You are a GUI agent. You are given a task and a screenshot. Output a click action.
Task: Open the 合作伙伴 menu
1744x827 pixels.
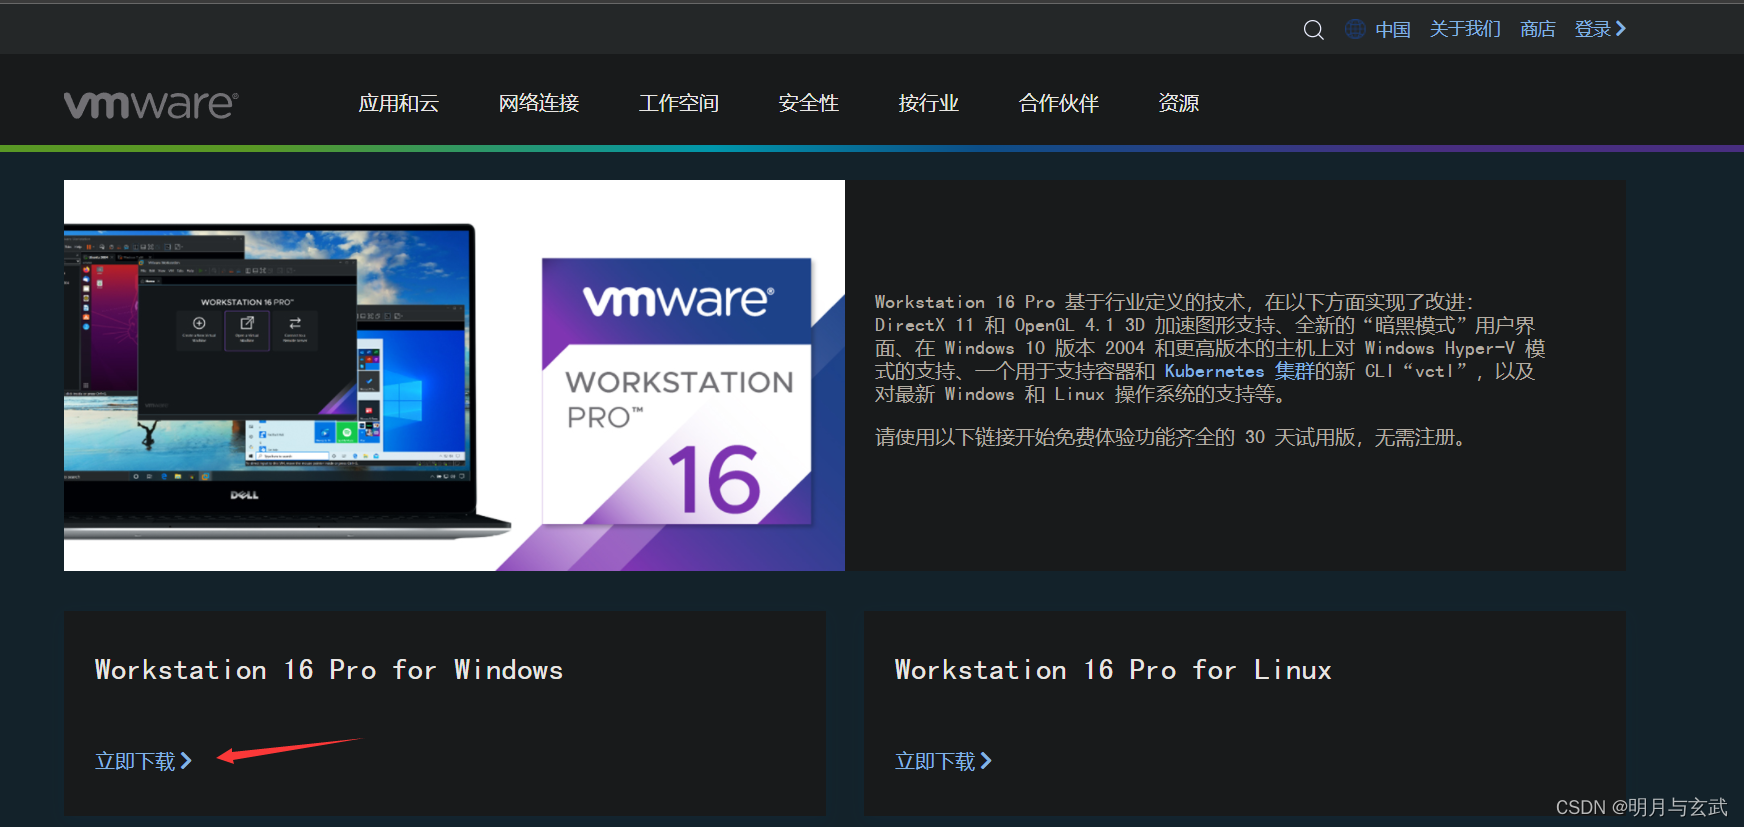(1058, 103)
